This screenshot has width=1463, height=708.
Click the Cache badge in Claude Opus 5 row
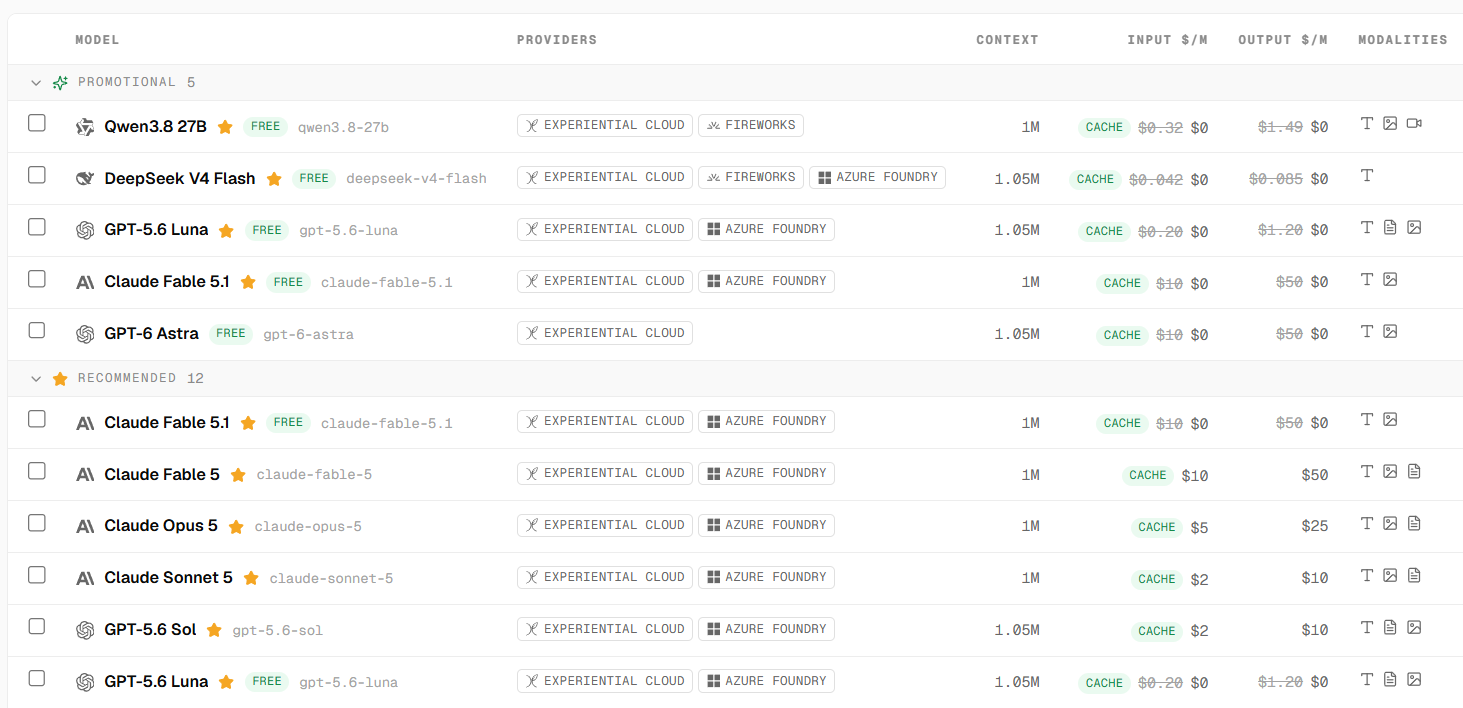[x=1157, y=527]
